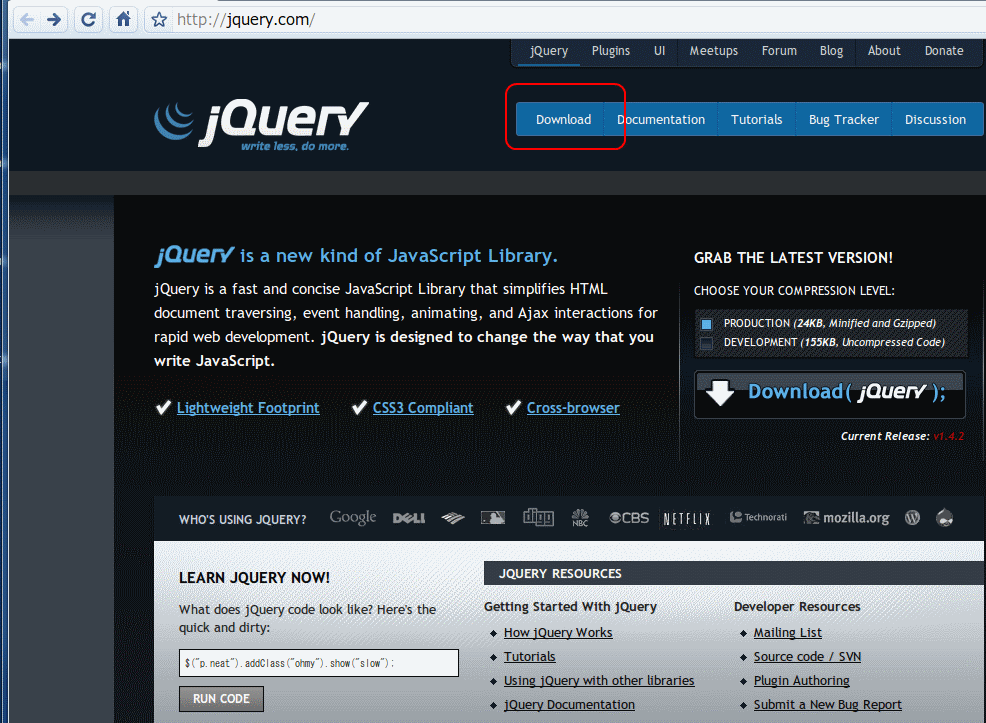
Task: Reload the page with refresh icon
Action: coord(89,19)
